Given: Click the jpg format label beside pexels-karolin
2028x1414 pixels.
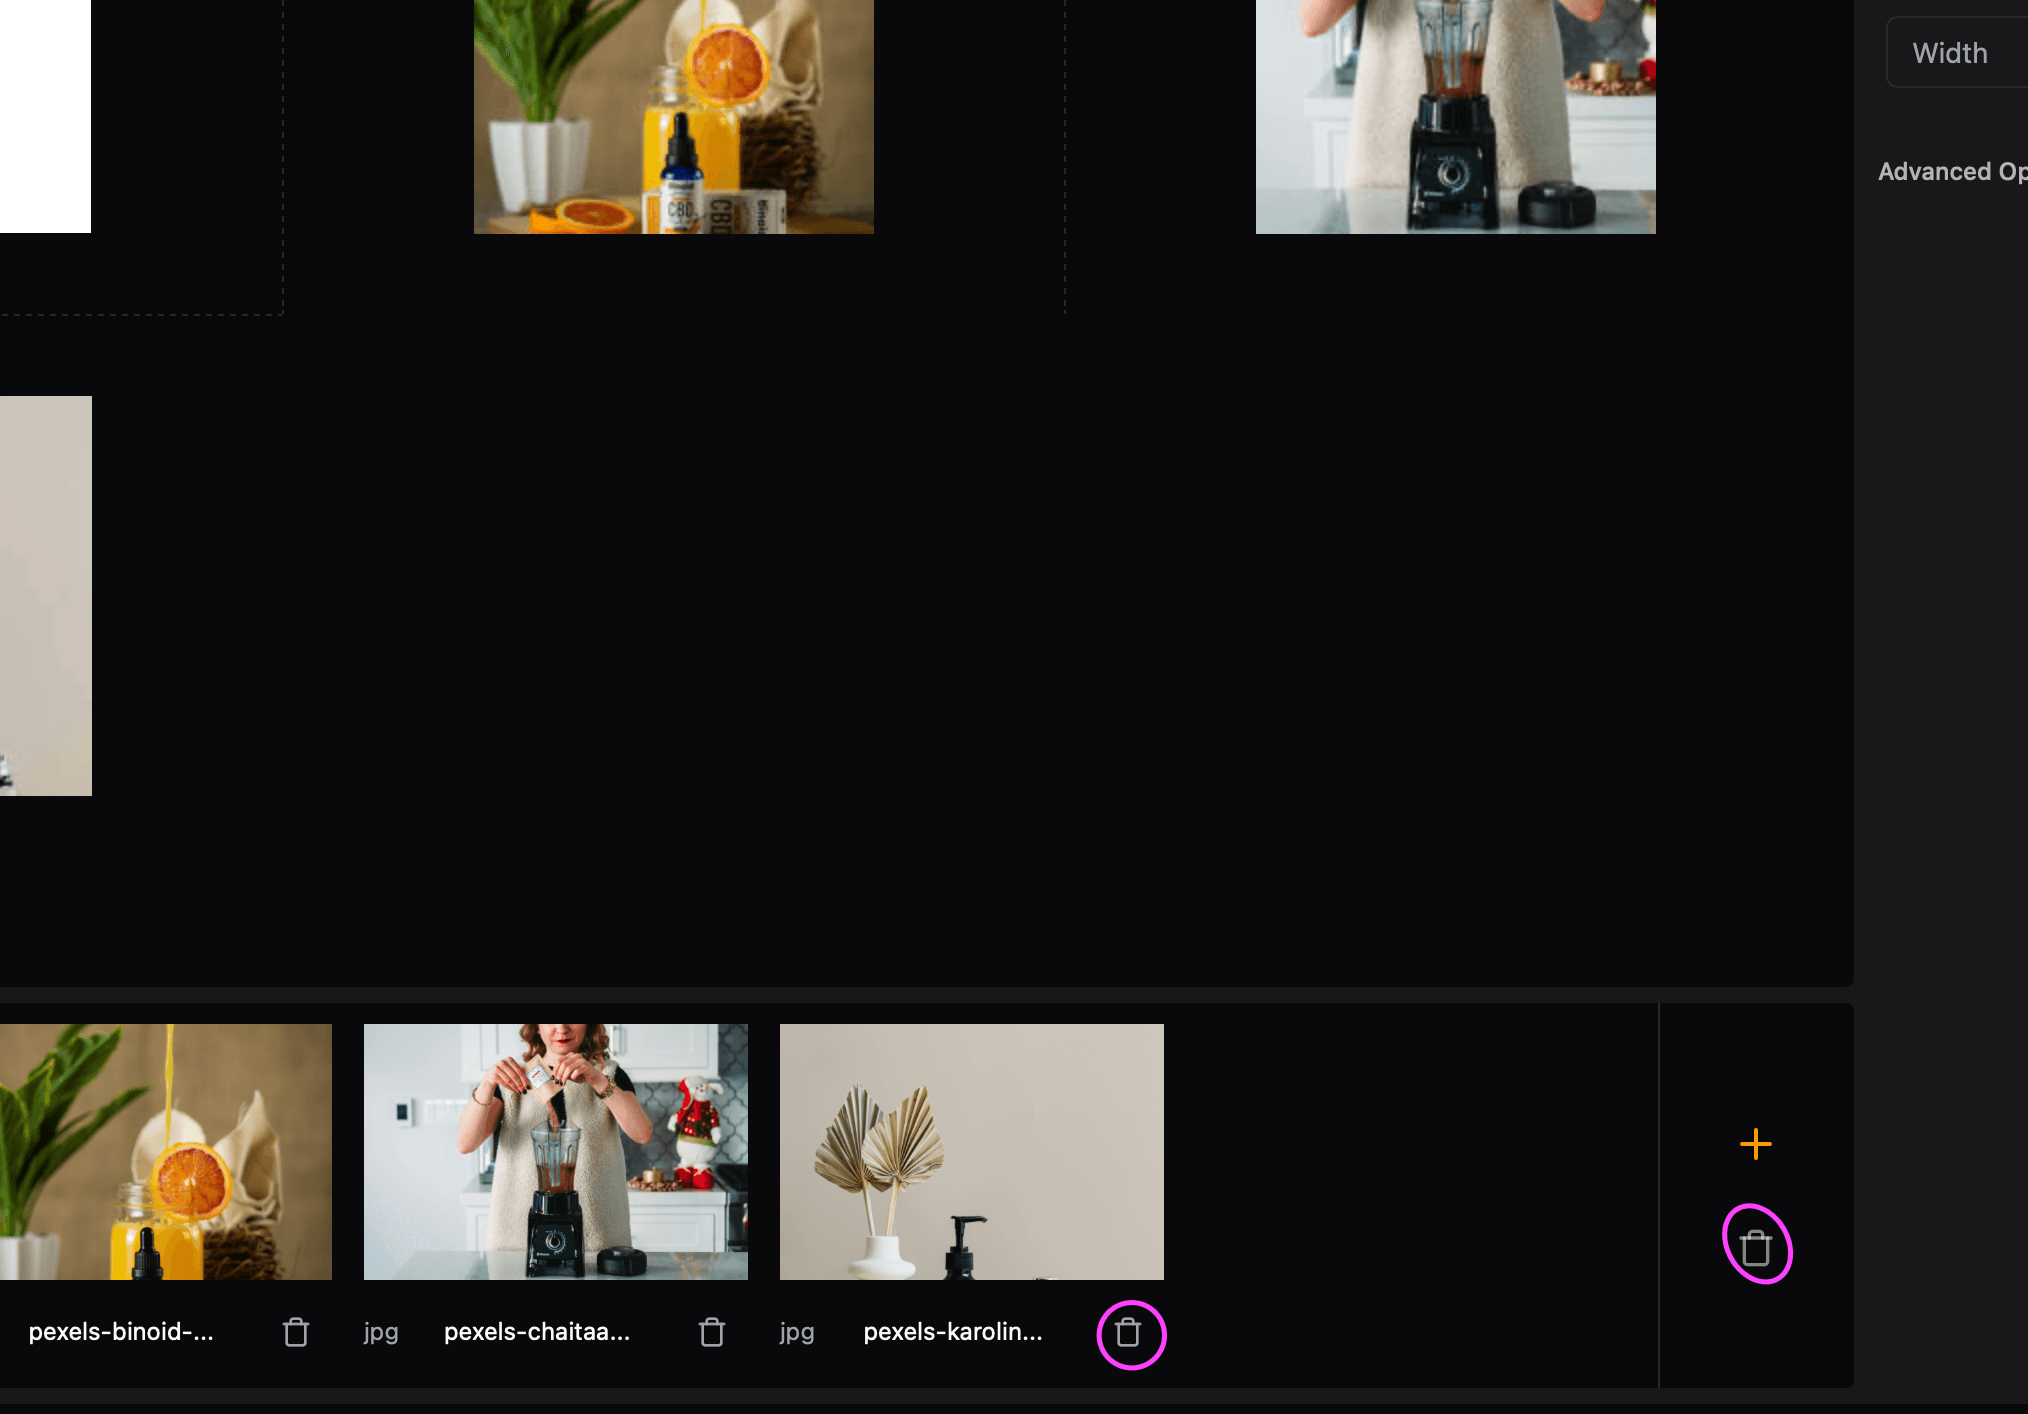Looking at the screenshot, I should point(797,1332).
